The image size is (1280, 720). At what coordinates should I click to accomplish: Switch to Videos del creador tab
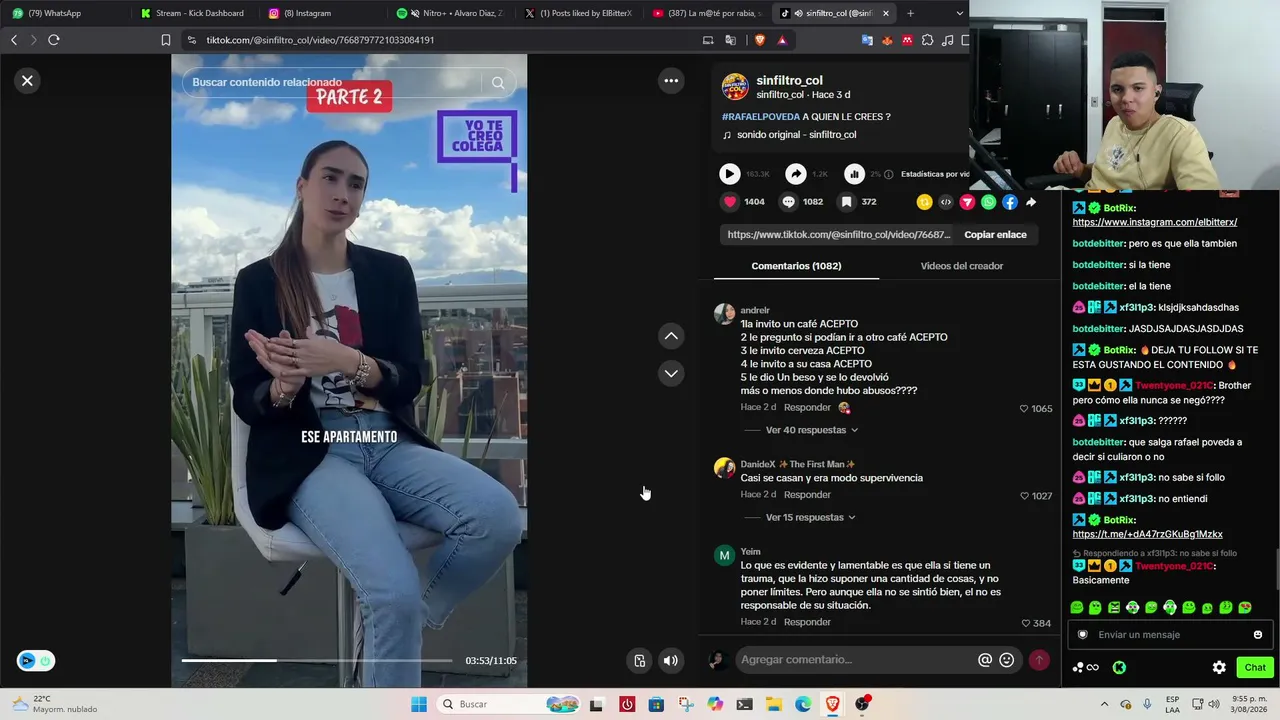(962, 266)
